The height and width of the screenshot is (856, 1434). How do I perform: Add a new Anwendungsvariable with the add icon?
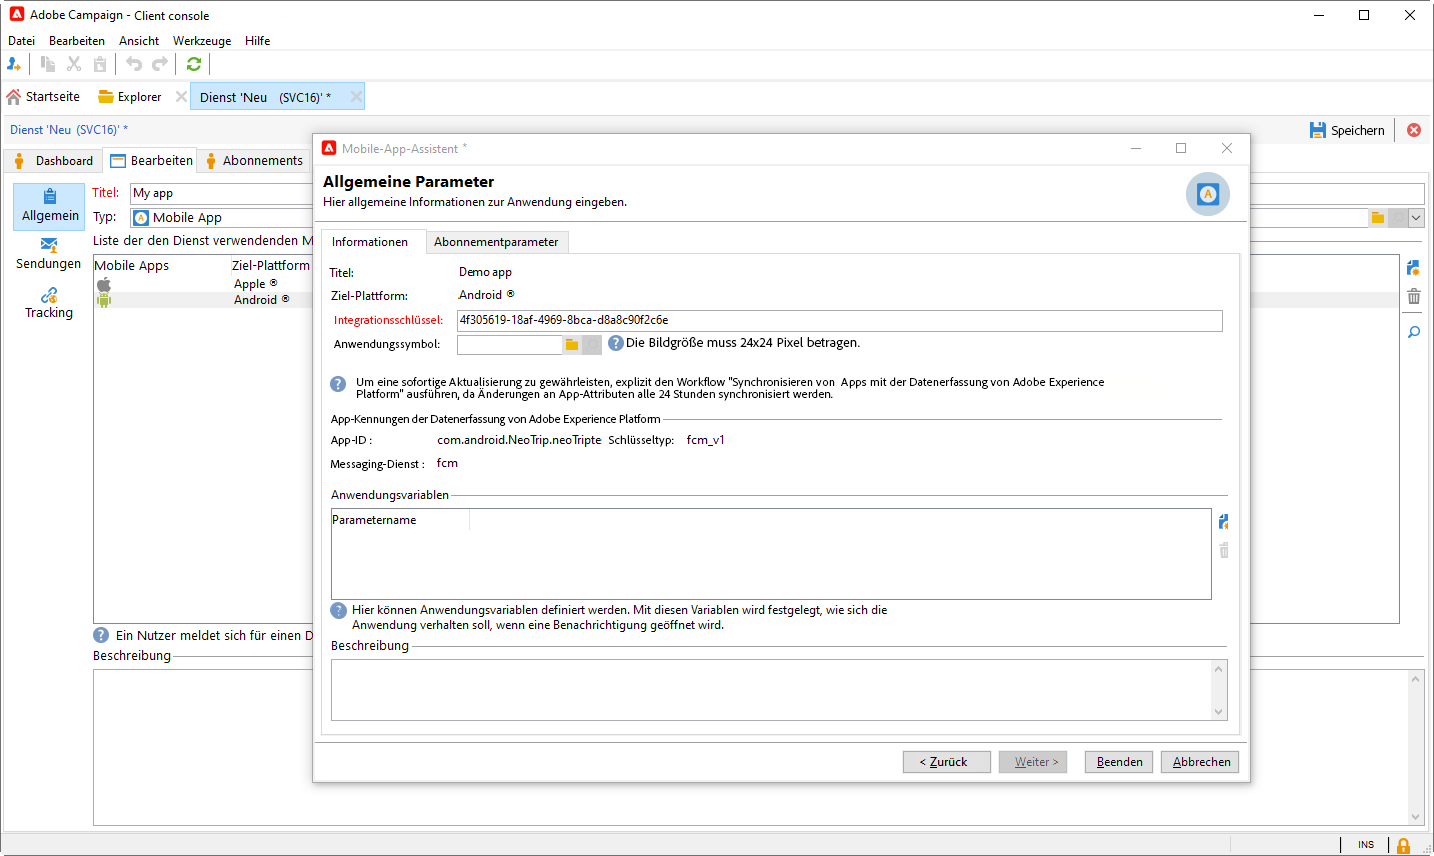point(1224,522)
